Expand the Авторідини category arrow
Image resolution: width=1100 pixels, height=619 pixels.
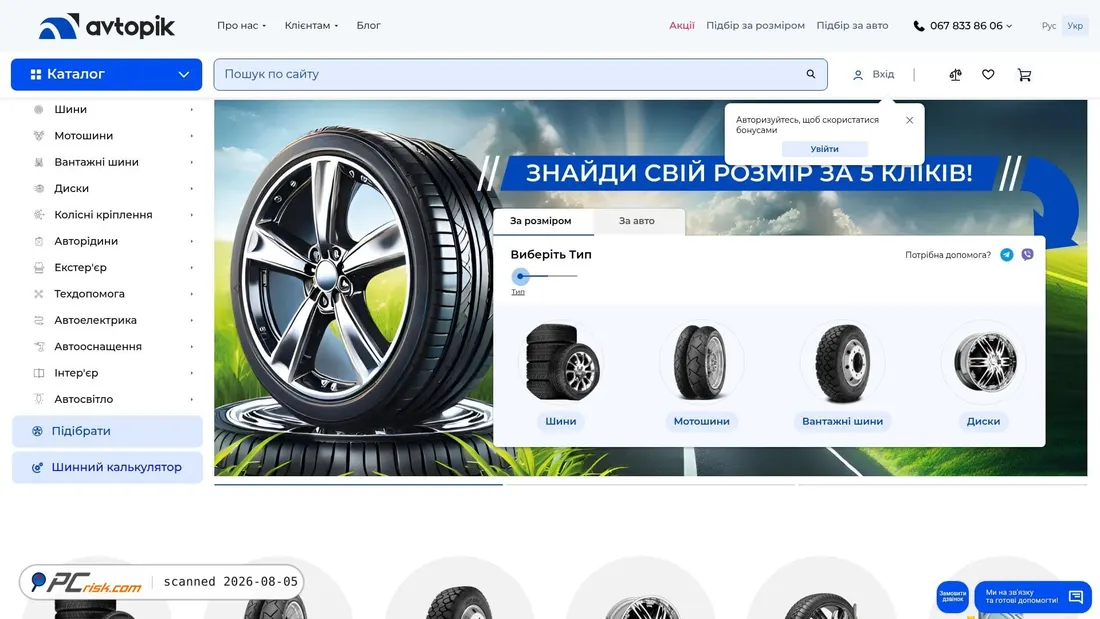(x=192, y=241)
